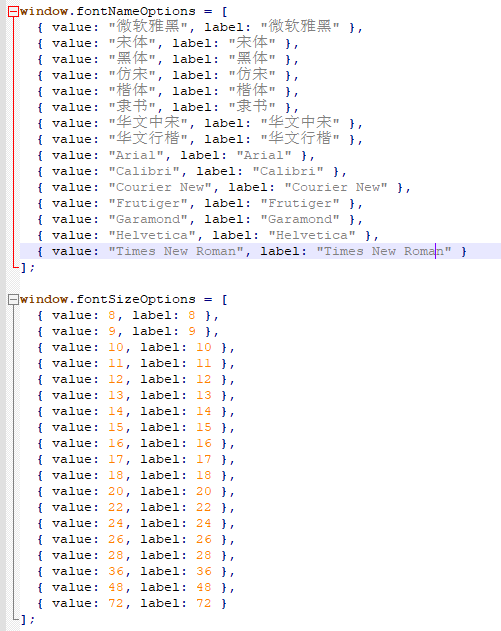Collapse the window.fontNameOptions code block
501x631 pixels.
tap(13, 11)
